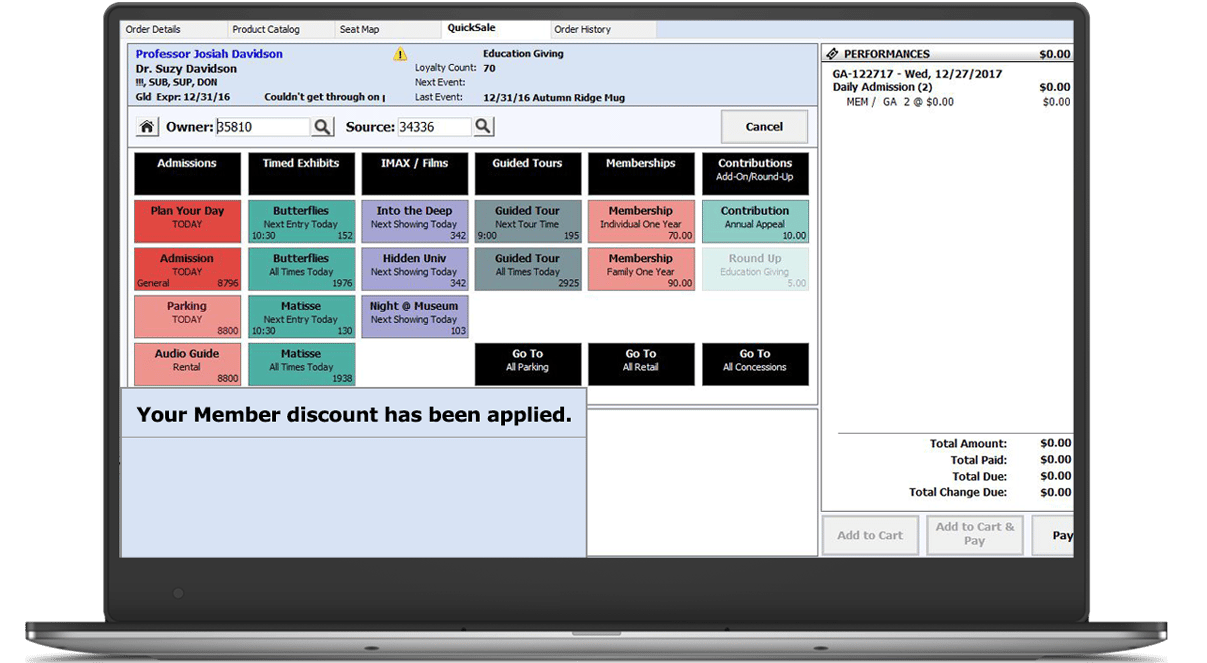Click the Home icon beside the Owner field
The image size is (1207, 663).
coord(146,126)
